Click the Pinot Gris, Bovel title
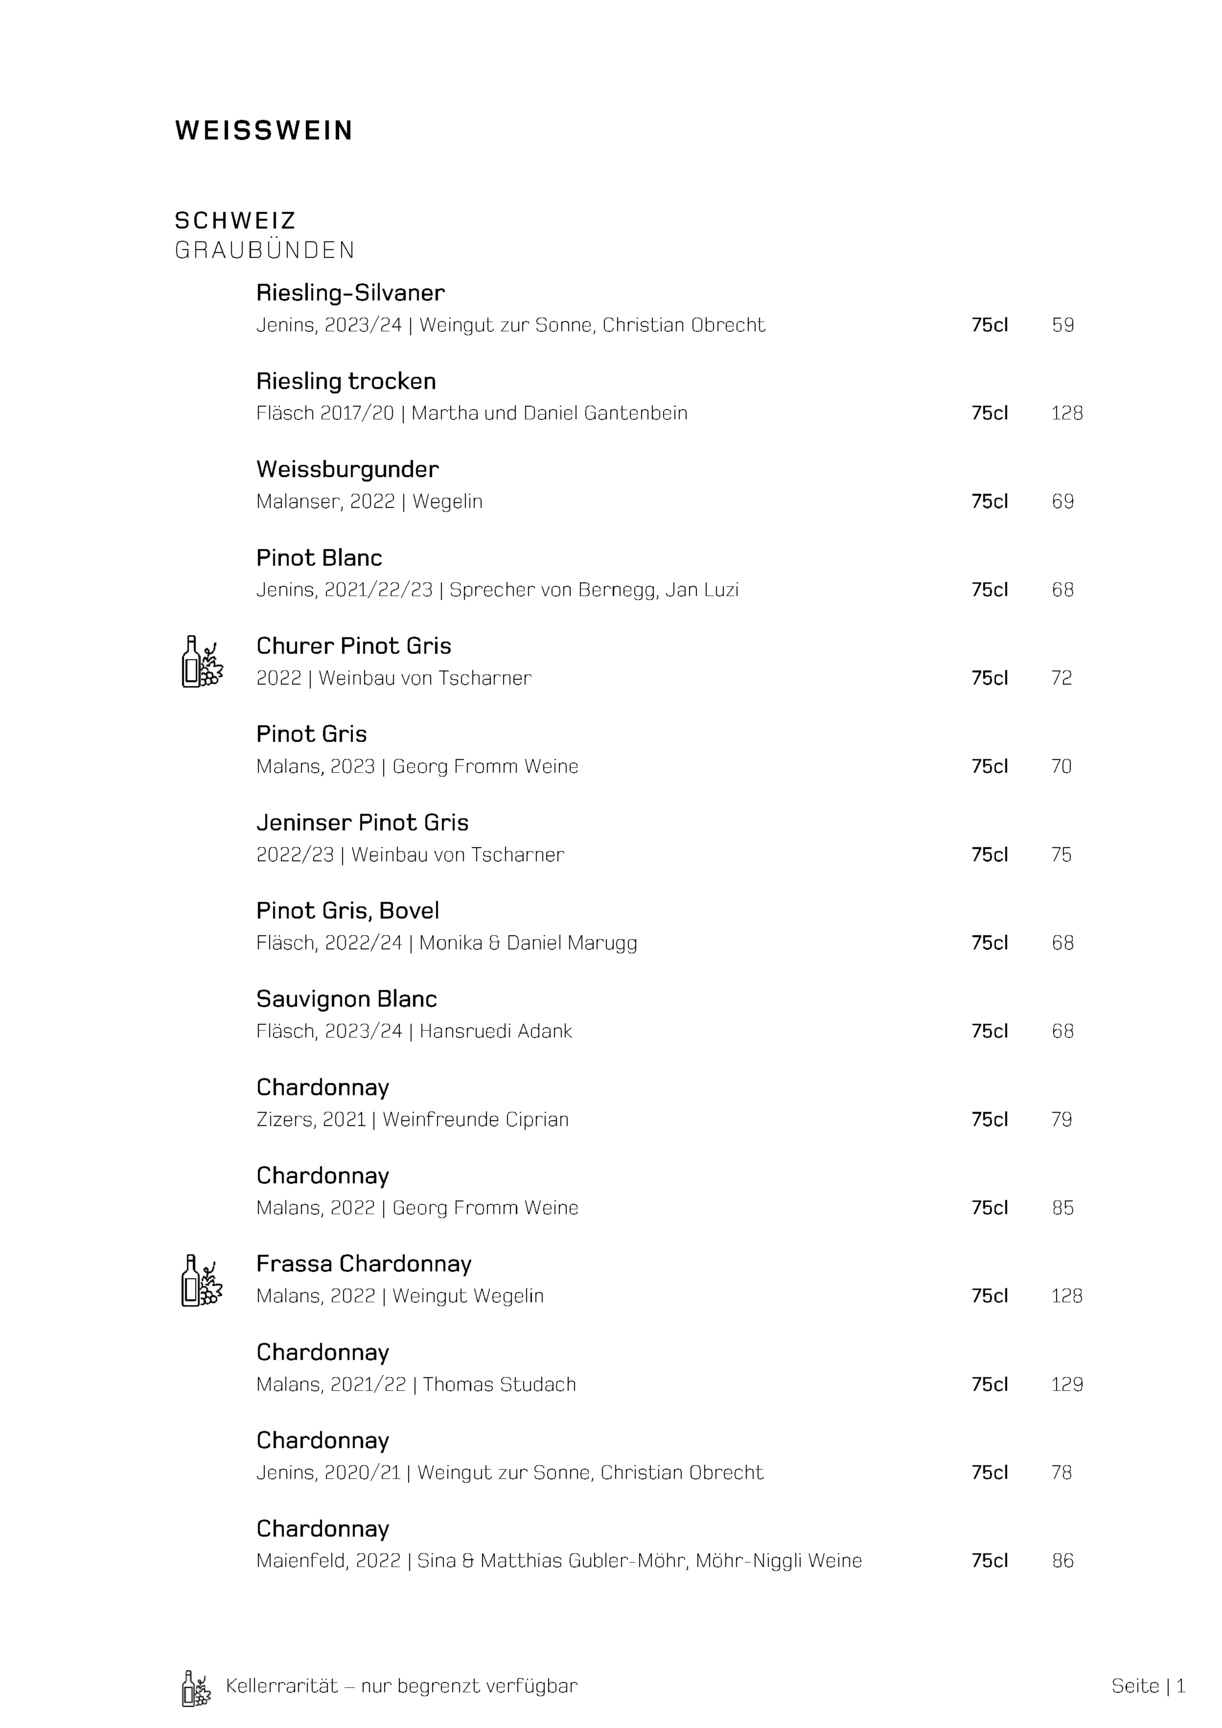The width and height of the screenshot is (1222, 1728). point(347,911)
